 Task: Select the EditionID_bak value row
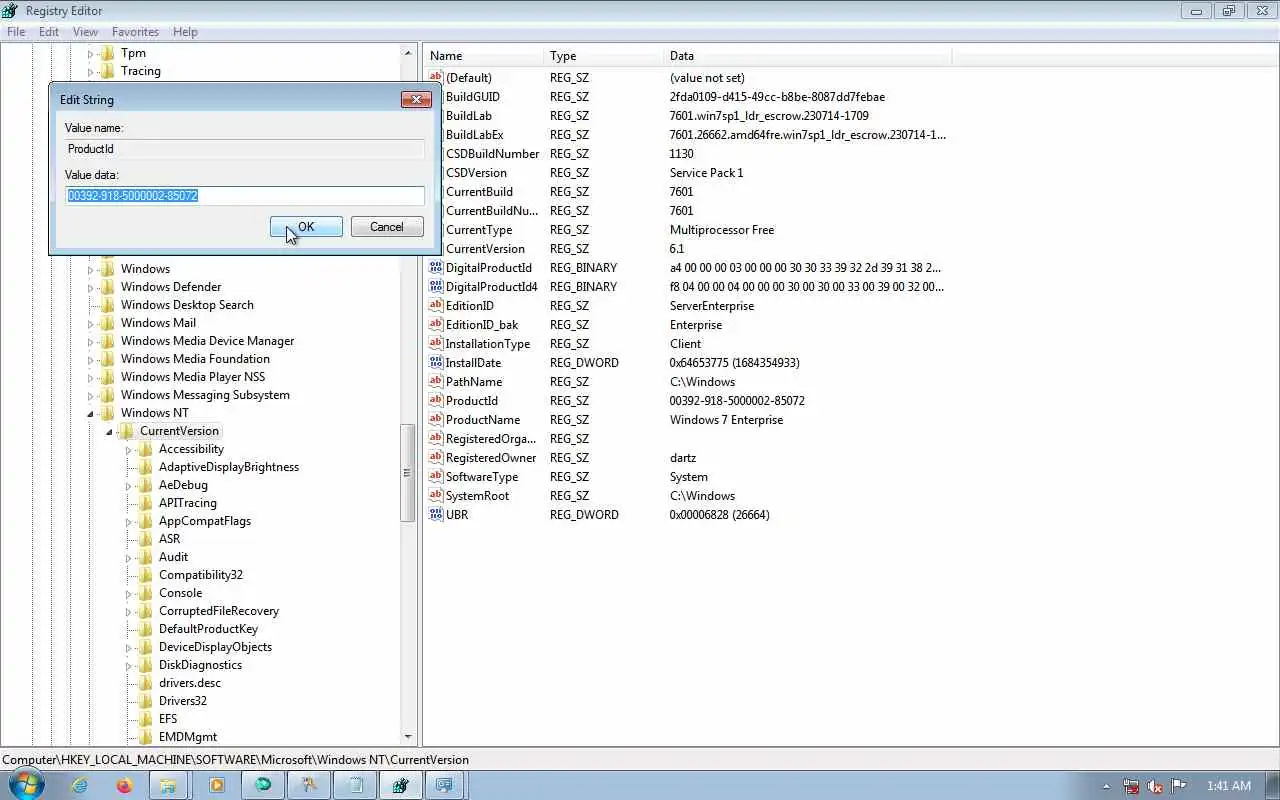[688, 325]
